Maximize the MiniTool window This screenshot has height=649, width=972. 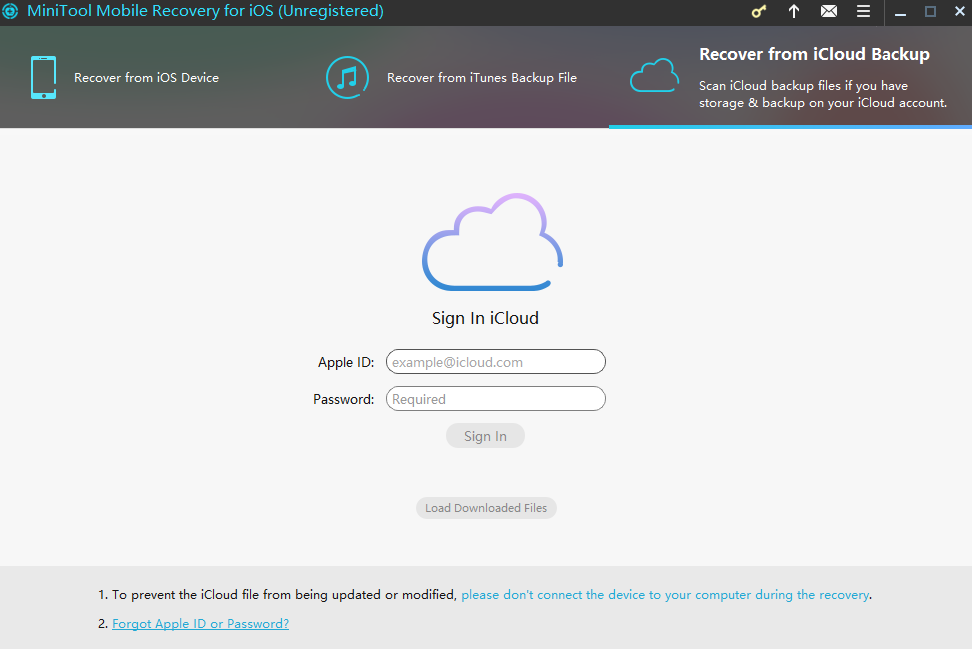point(930,12)
